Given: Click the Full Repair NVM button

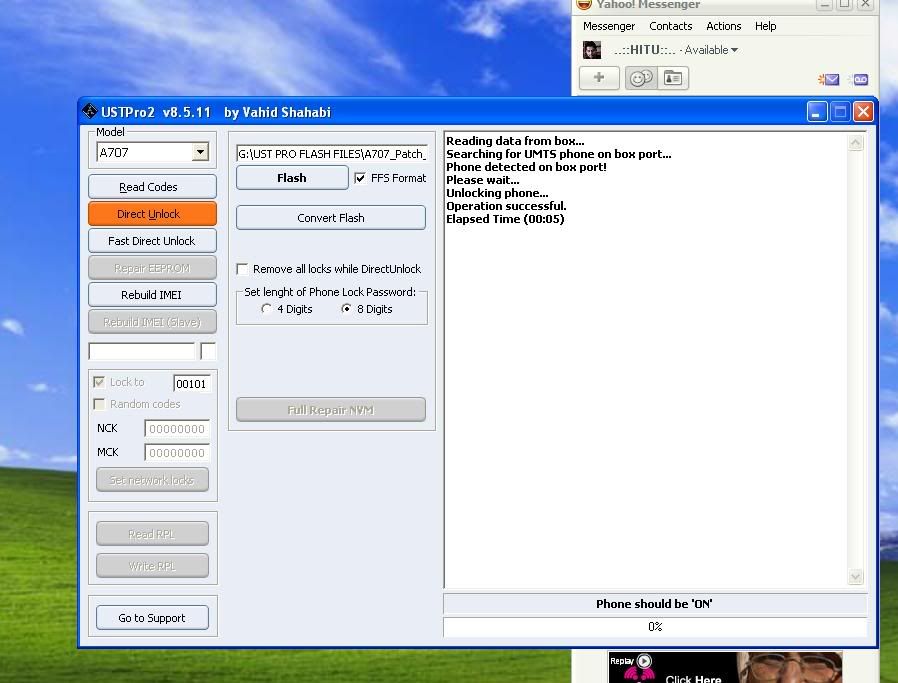Looking at the screenshot, I should click(x=331, y=410).
